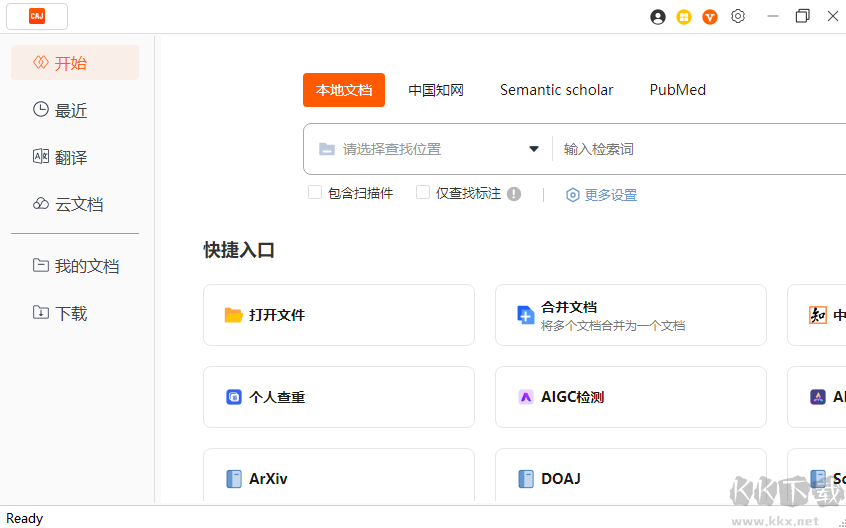Viewport: 846px width, 528px height.
Task: Select the PubMed tab
Action: (x=678, y=90)
